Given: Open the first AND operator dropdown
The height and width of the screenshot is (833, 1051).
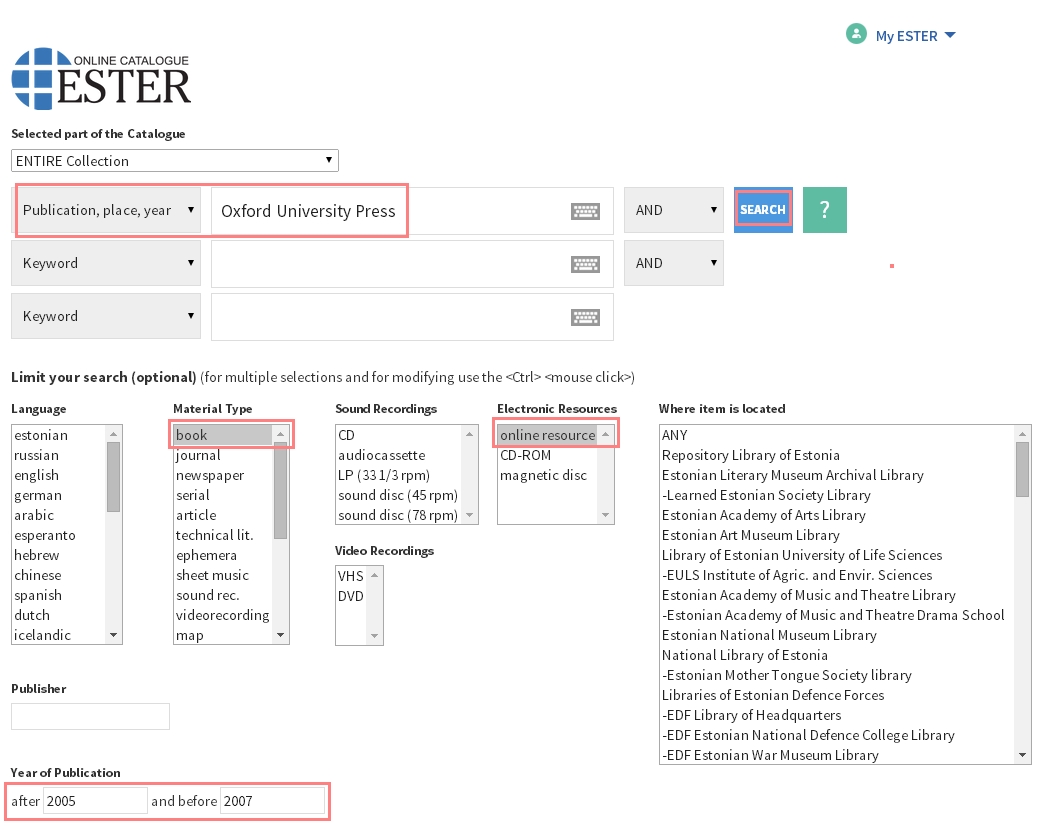Looking at the screenshot, I should 674,210.
